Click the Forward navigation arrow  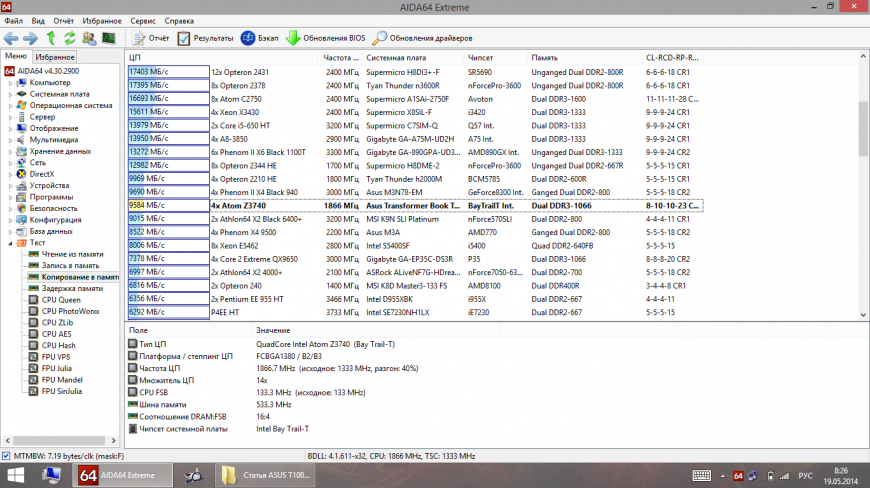coord(30,38)
